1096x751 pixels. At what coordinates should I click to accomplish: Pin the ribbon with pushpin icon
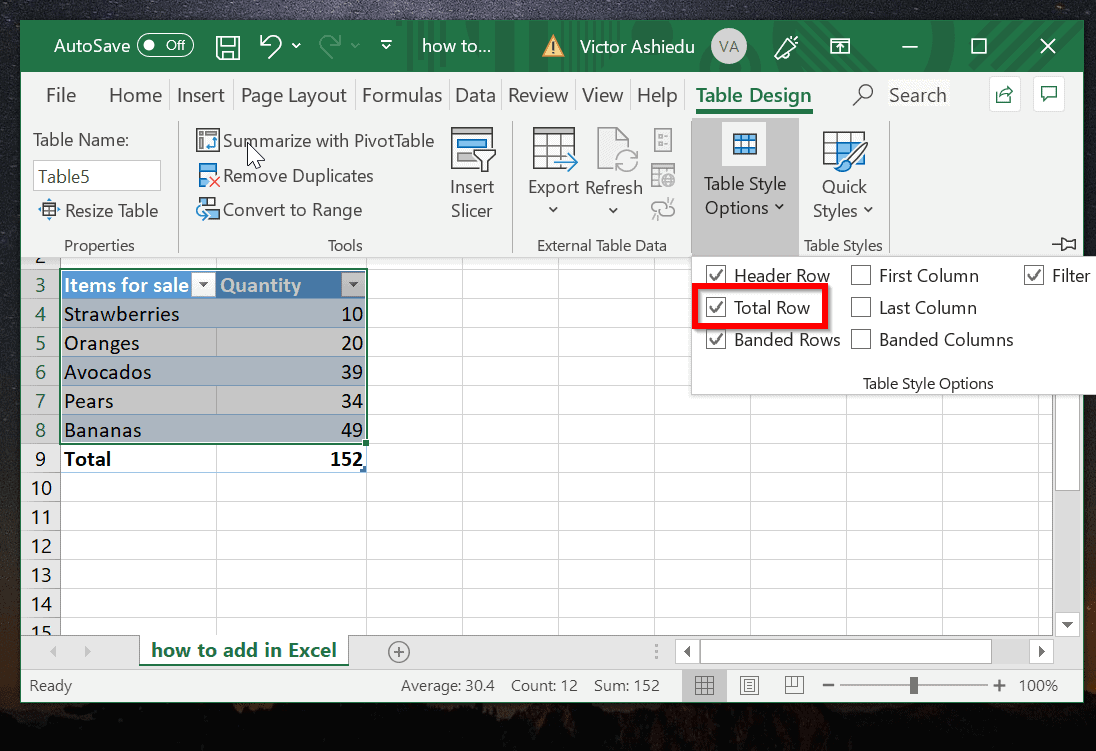coord(1064,244)
